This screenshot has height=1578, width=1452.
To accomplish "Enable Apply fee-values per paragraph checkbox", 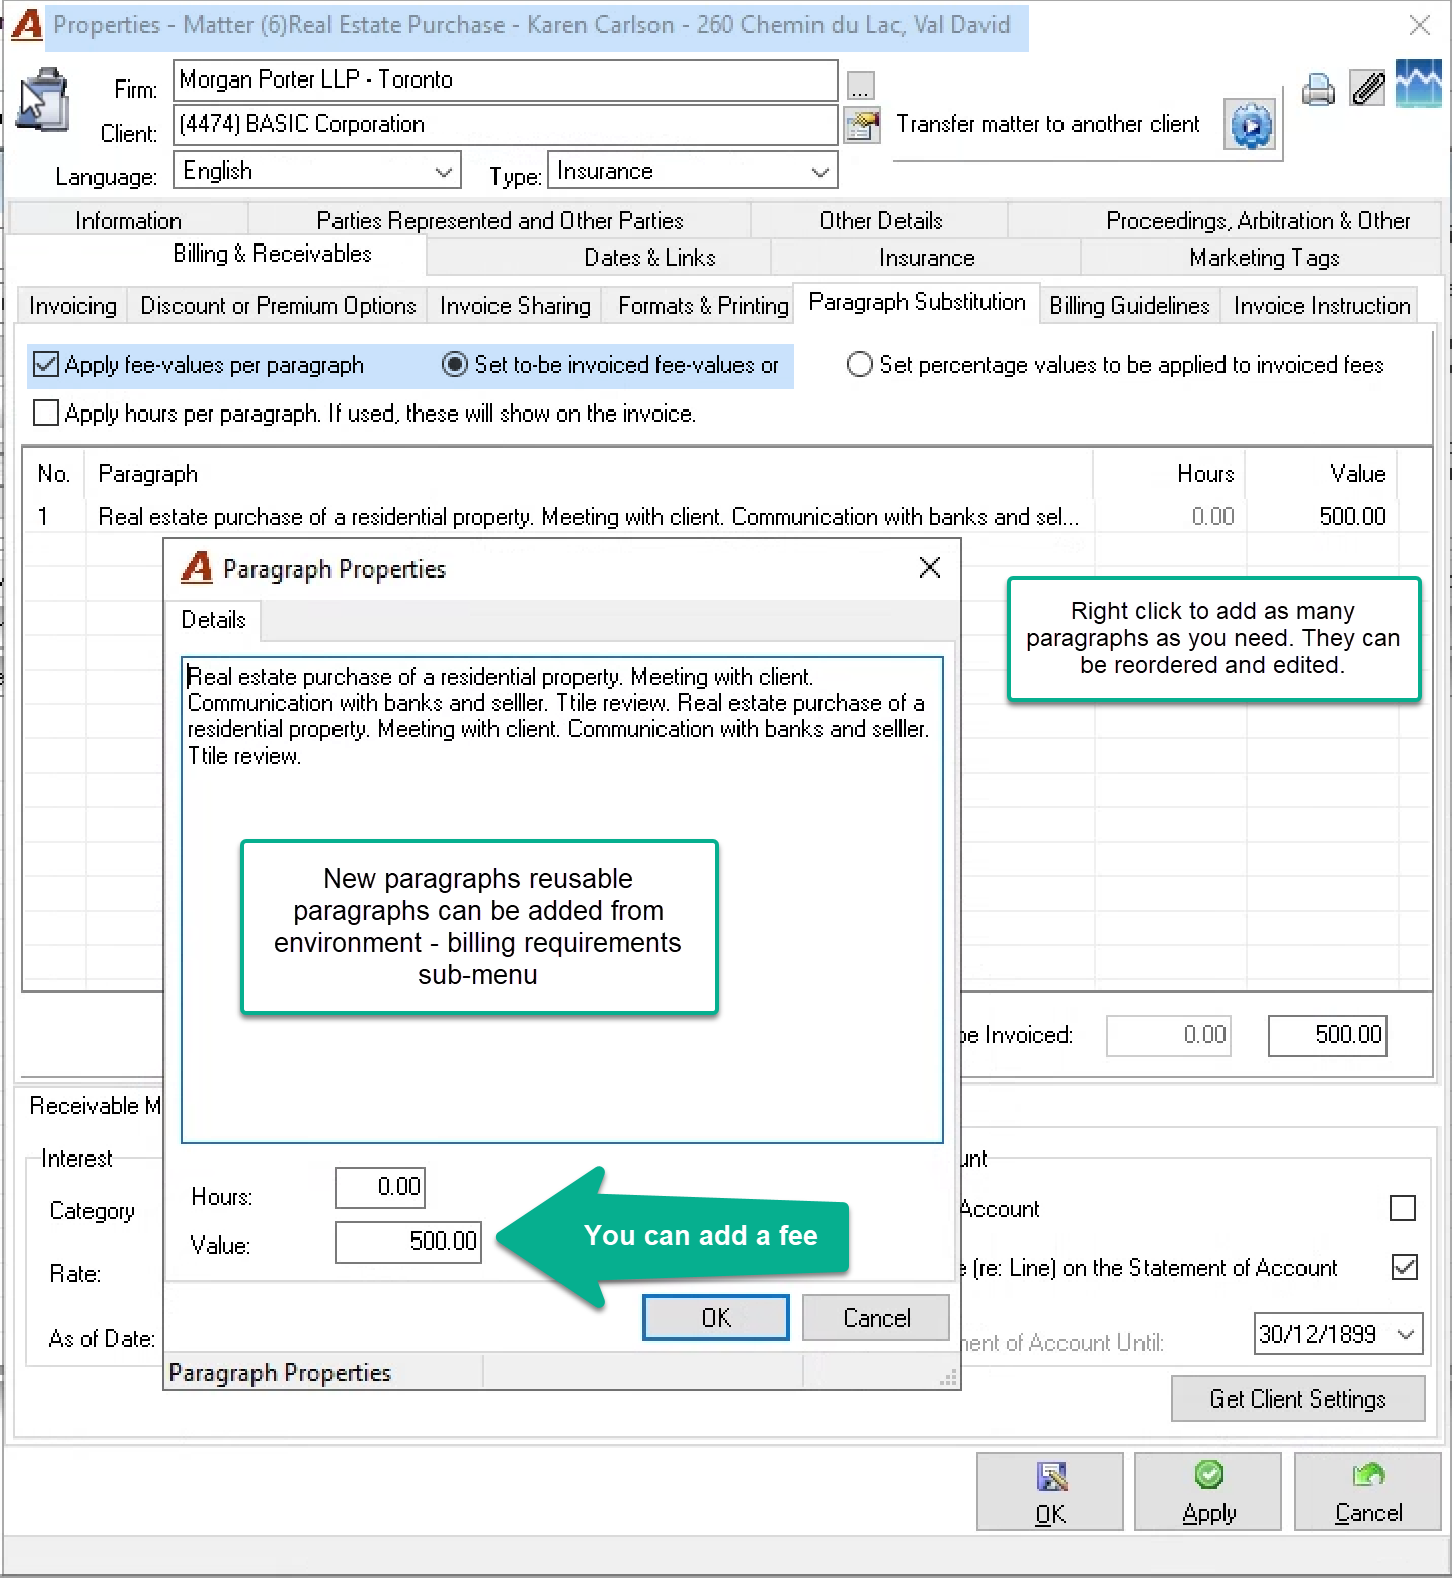I will 46,364.
